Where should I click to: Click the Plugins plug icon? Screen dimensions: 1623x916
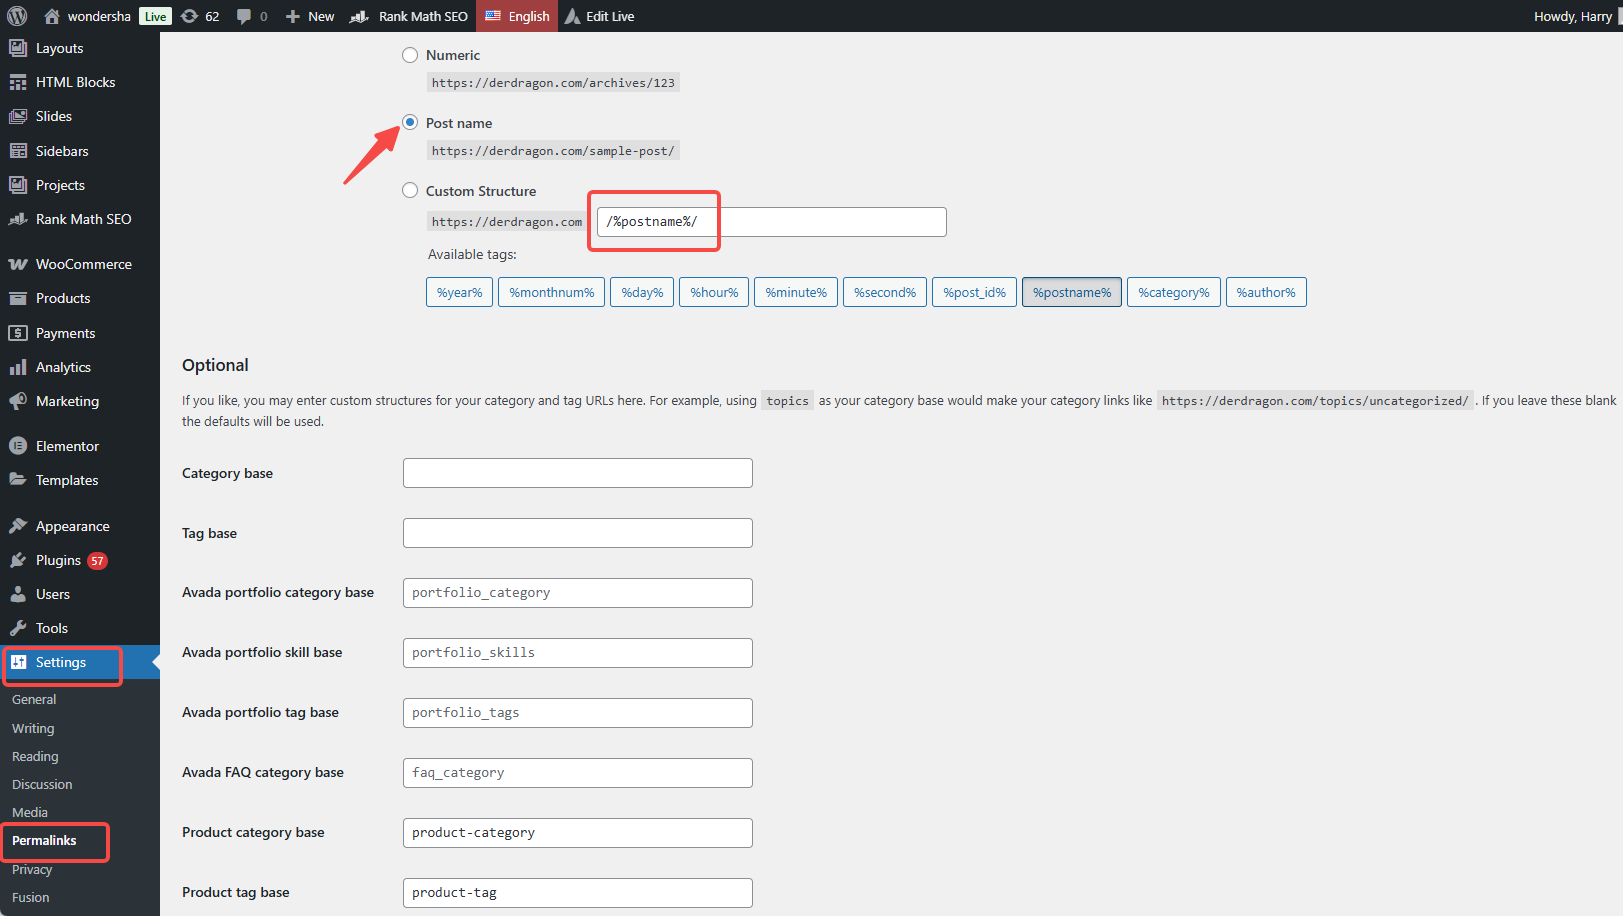coord(18,560)
